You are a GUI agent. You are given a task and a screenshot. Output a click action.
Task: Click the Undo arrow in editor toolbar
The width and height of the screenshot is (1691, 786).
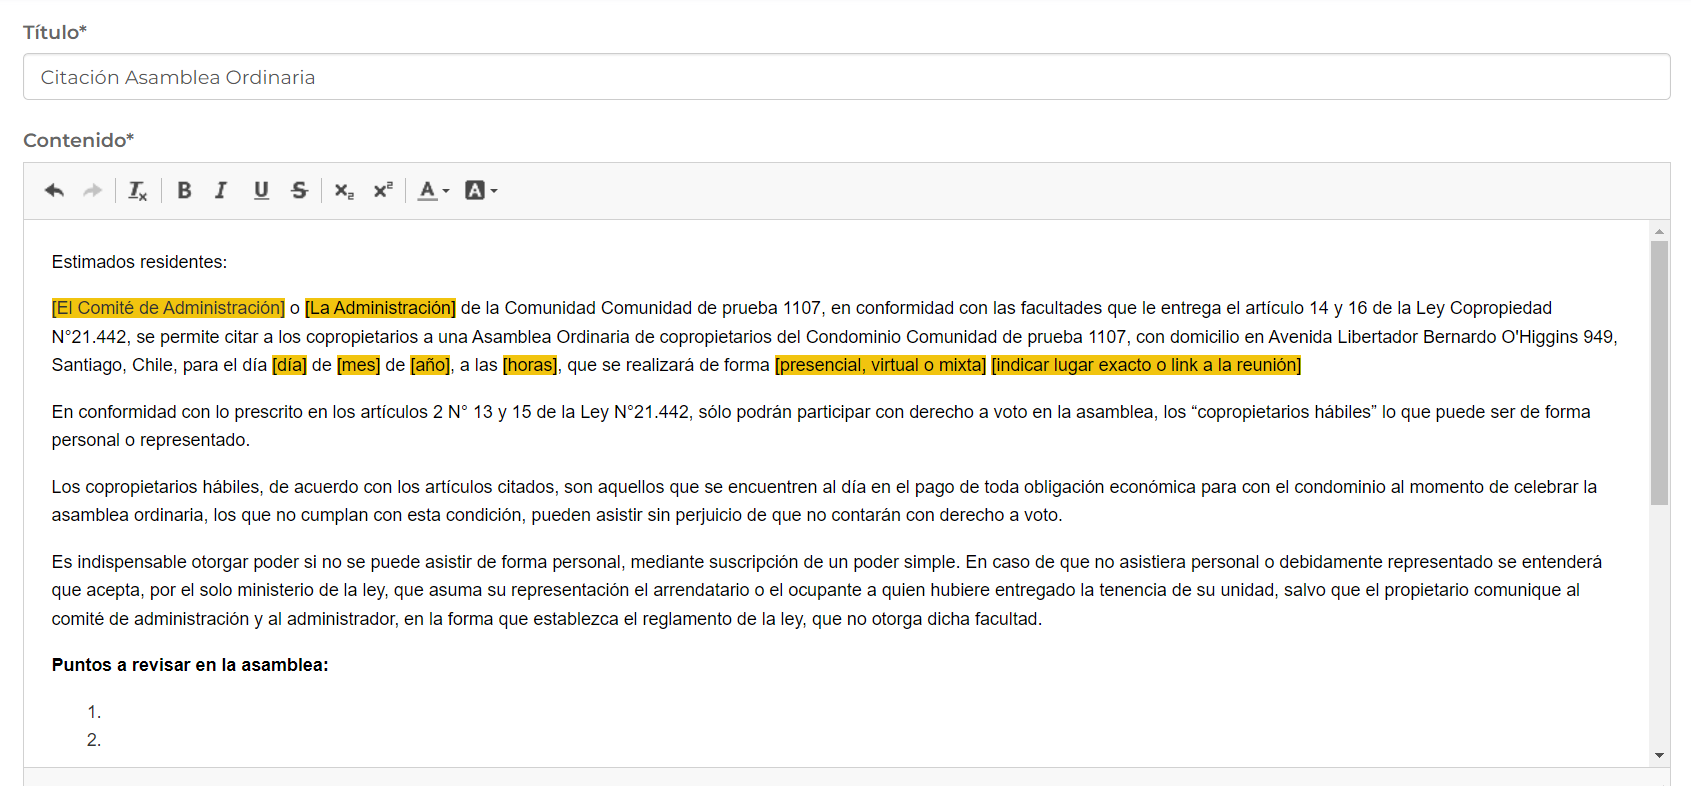pos(54,190)
